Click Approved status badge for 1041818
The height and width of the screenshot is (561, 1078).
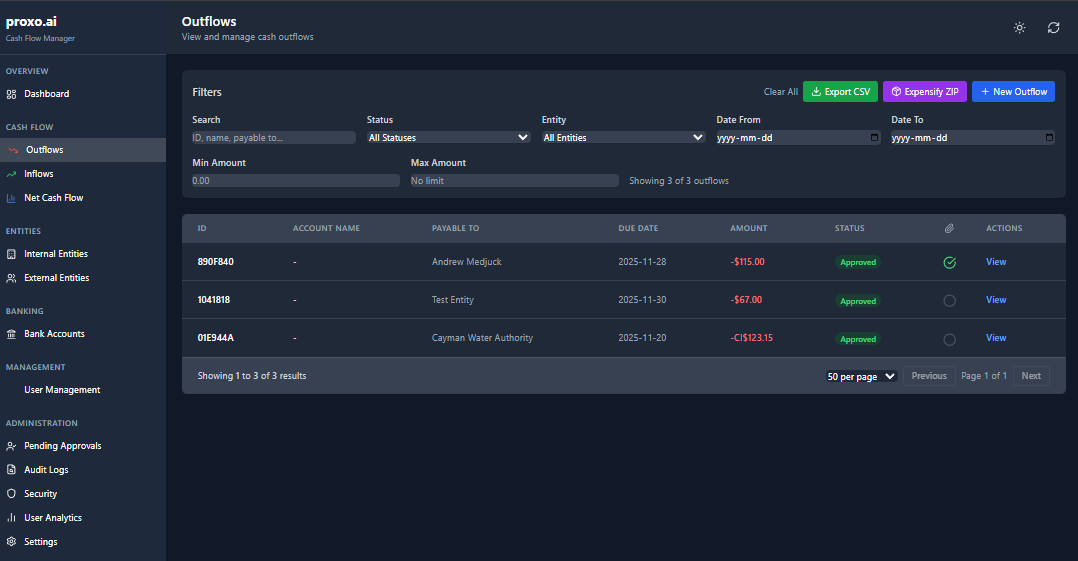[858, 301]
